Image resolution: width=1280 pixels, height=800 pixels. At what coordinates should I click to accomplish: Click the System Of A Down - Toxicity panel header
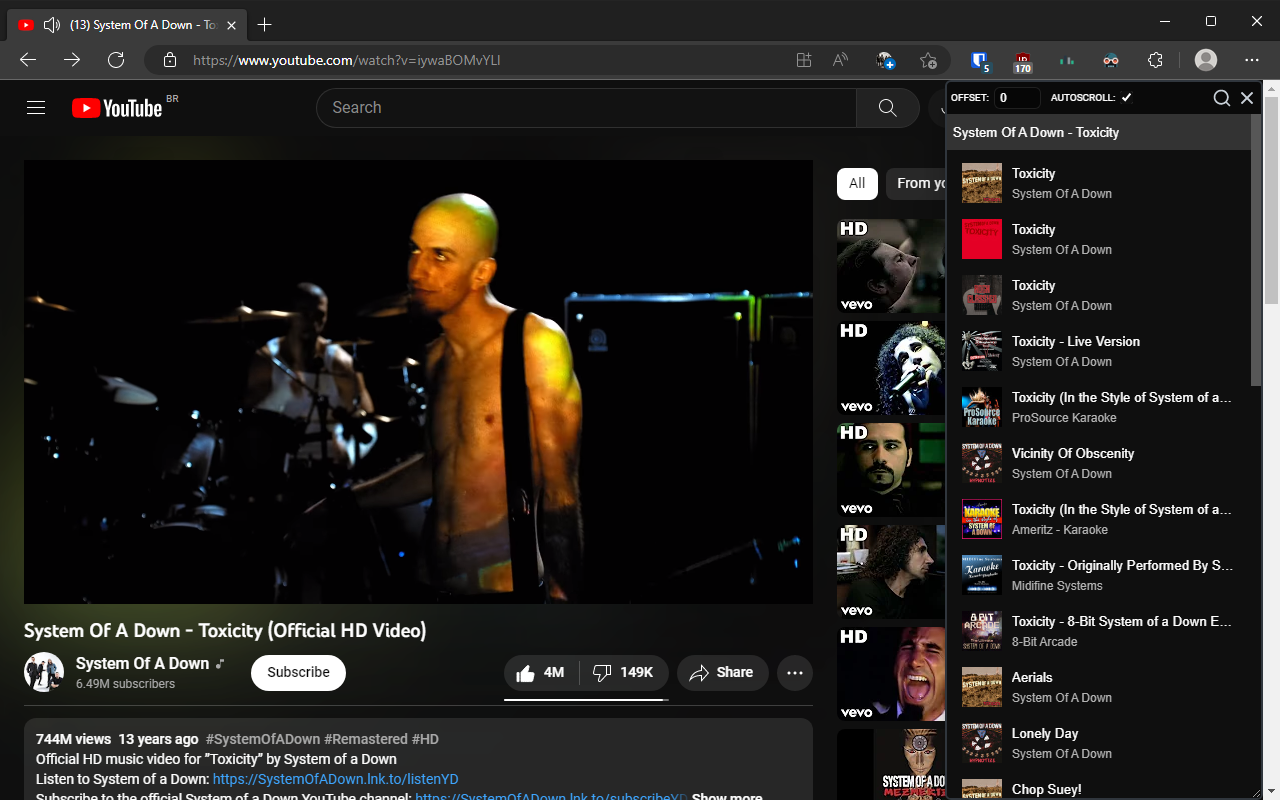(1099, 132)
